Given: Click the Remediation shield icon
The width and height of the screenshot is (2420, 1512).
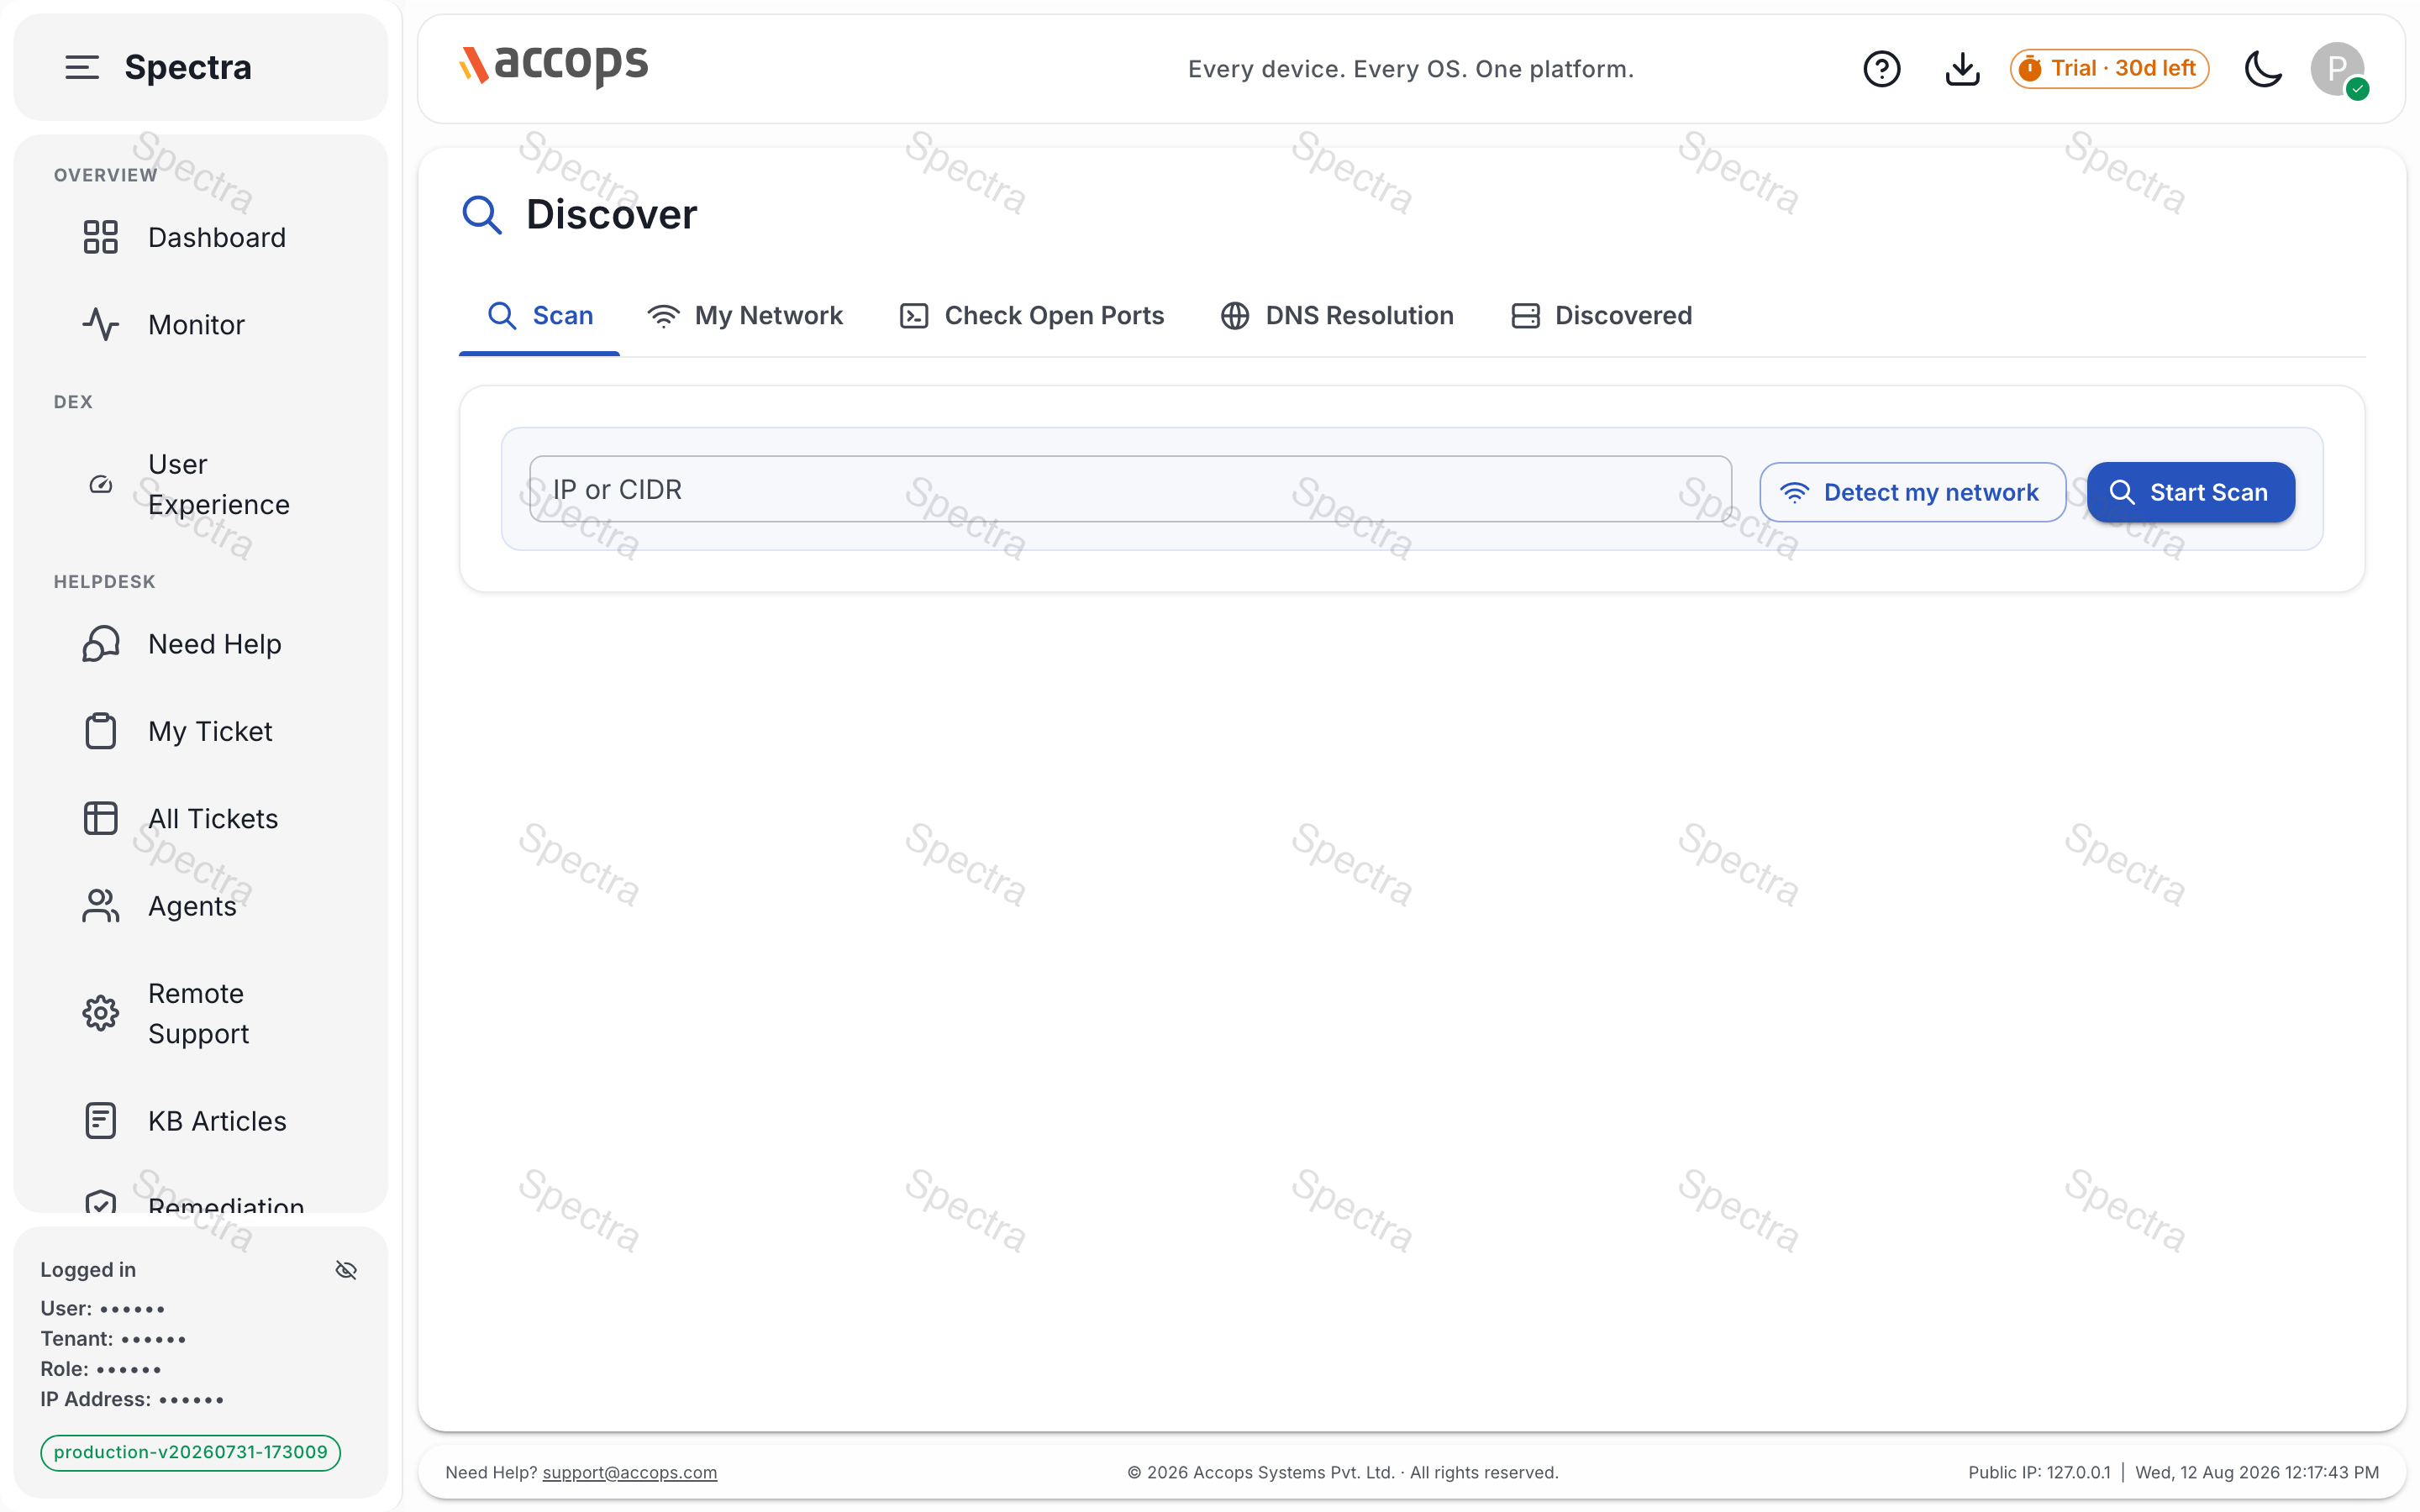Looking at the screenshot, I should click(x=100, y=1202).
